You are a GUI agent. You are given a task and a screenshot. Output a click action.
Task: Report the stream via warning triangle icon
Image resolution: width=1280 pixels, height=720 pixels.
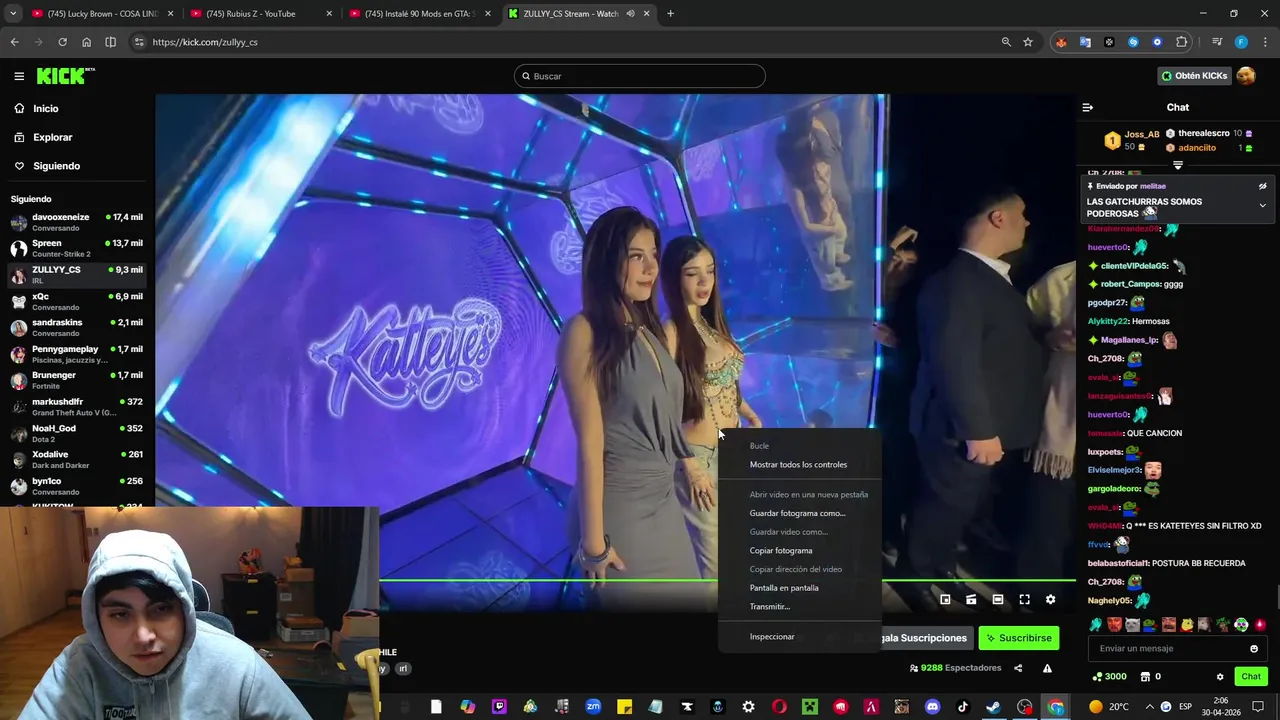(x=1047, y=668)
